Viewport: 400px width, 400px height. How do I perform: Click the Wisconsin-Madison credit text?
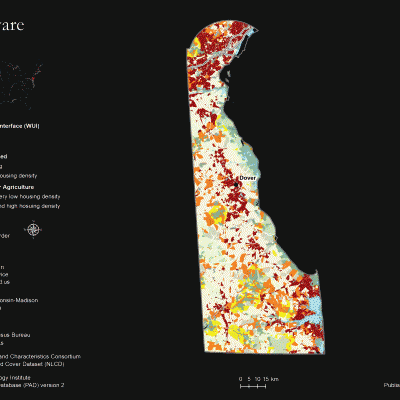[x=19, y=300]
